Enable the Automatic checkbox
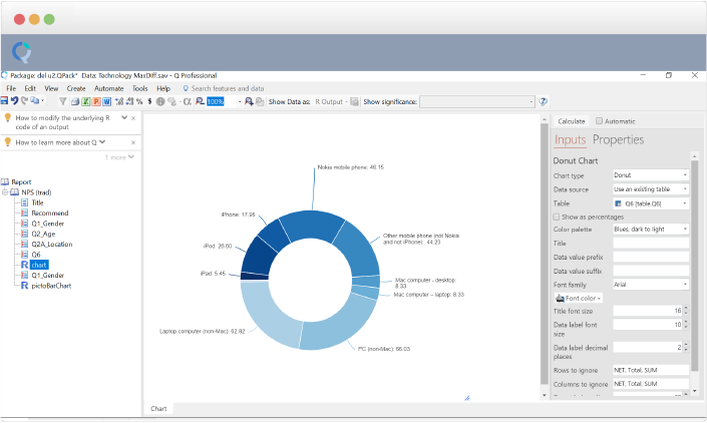Image resolution: width=707 pixels, height=423 pixels. [599, 121]
